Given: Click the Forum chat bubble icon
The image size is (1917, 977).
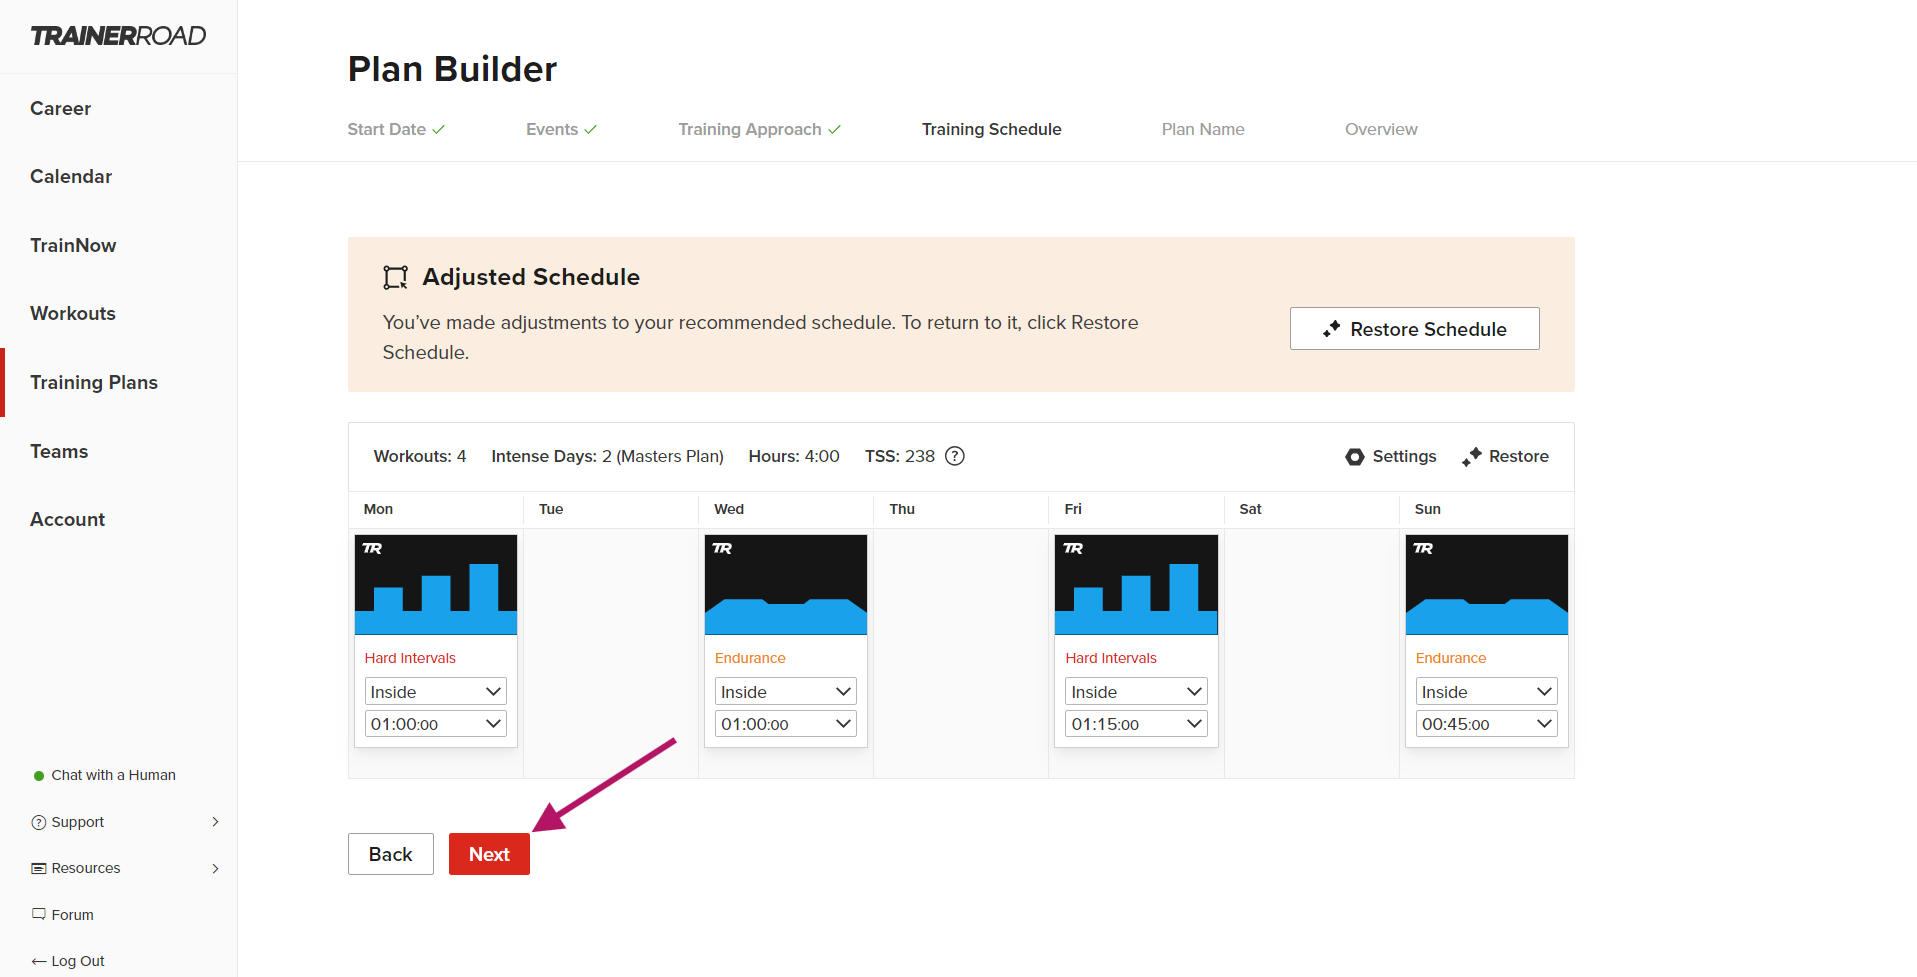Looking at the screenshot, I should [x=39, y=914].
